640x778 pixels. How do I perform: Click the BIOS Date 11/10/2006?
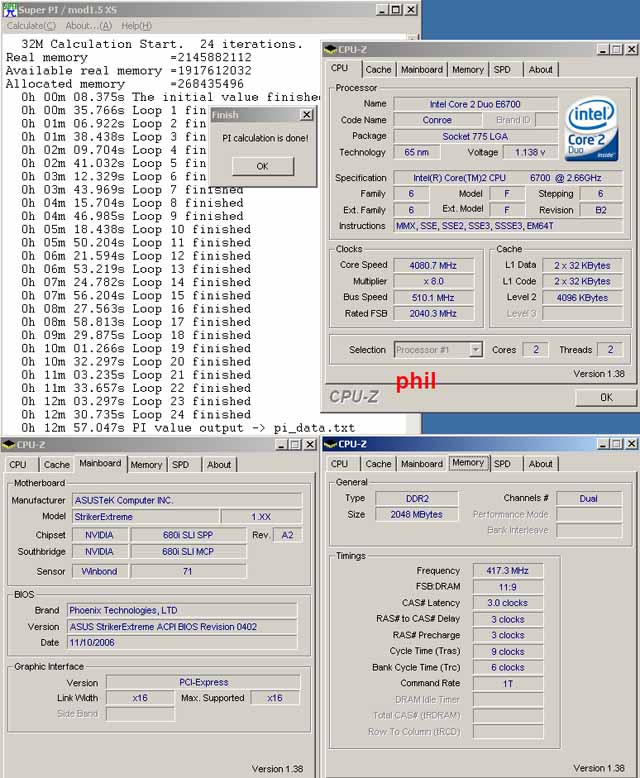click(182, 643)
